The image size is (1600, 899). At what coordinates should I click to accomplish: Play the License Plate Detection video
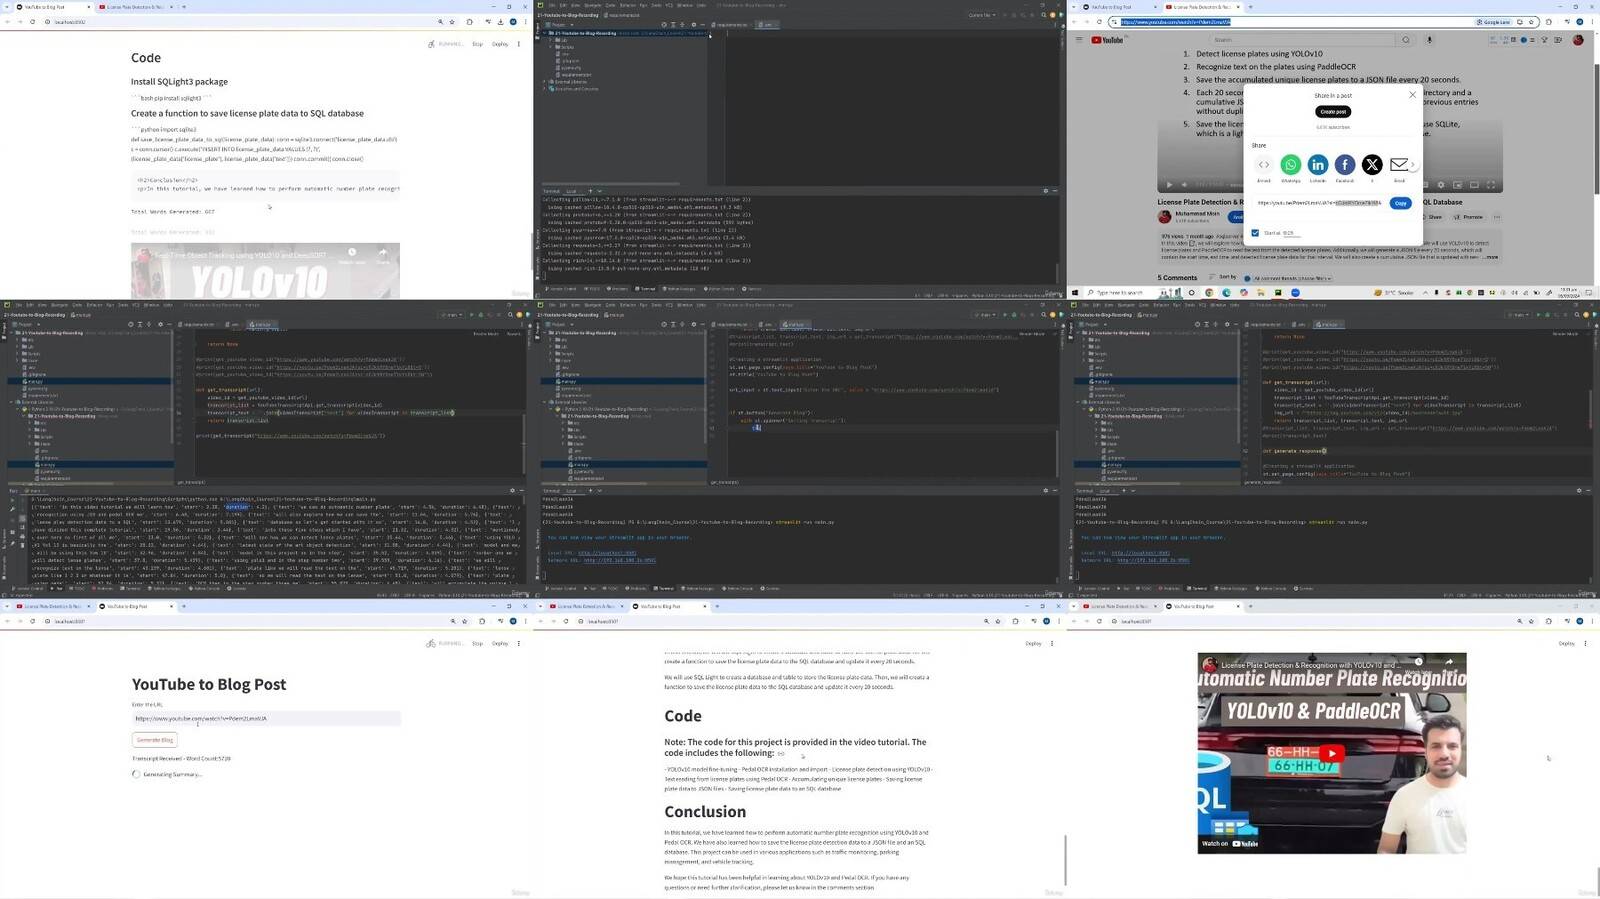(x=1169, y=185)
